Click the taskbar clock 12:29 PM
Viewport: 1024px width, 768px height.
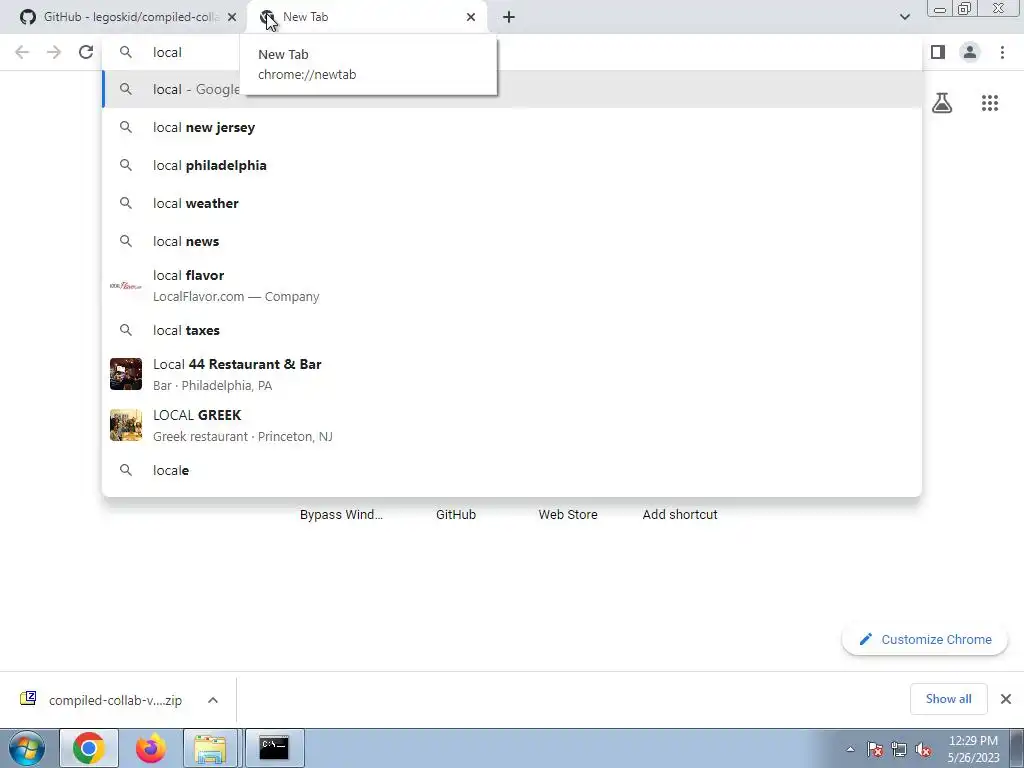(x=973, y=749)
